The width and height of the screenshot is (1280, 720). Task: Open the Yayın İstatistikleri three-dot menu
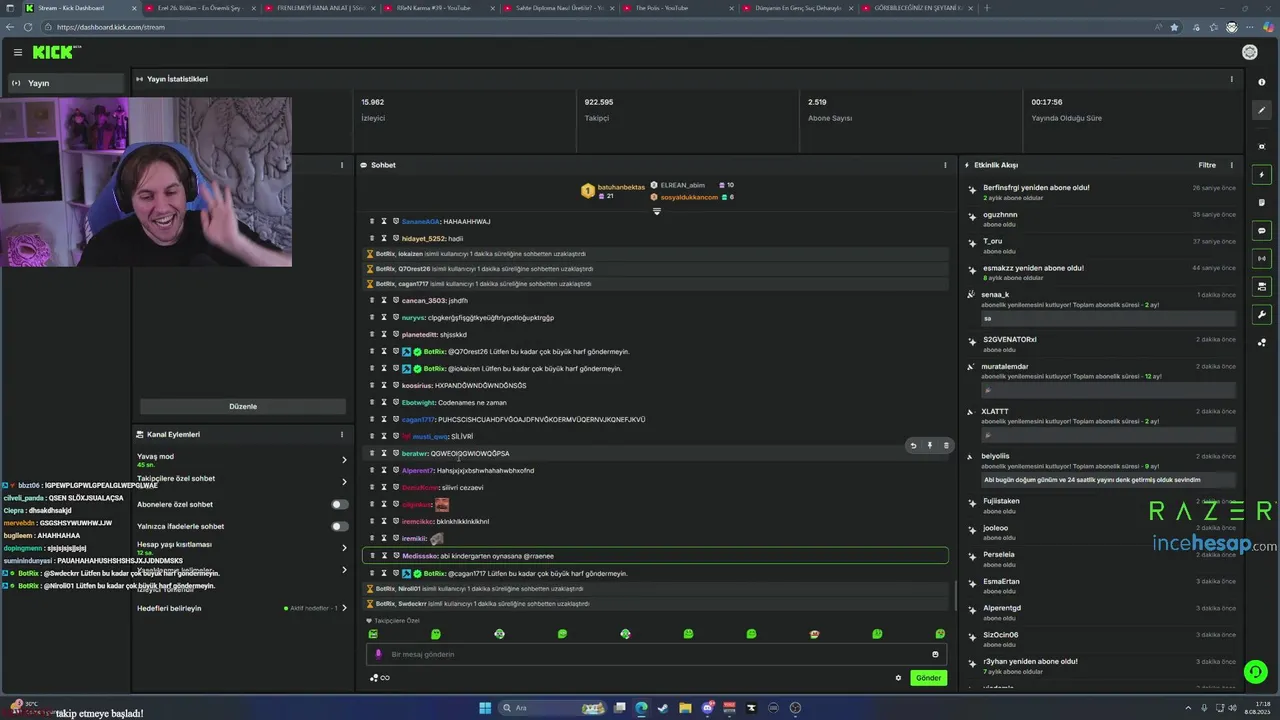point(1231,79)
